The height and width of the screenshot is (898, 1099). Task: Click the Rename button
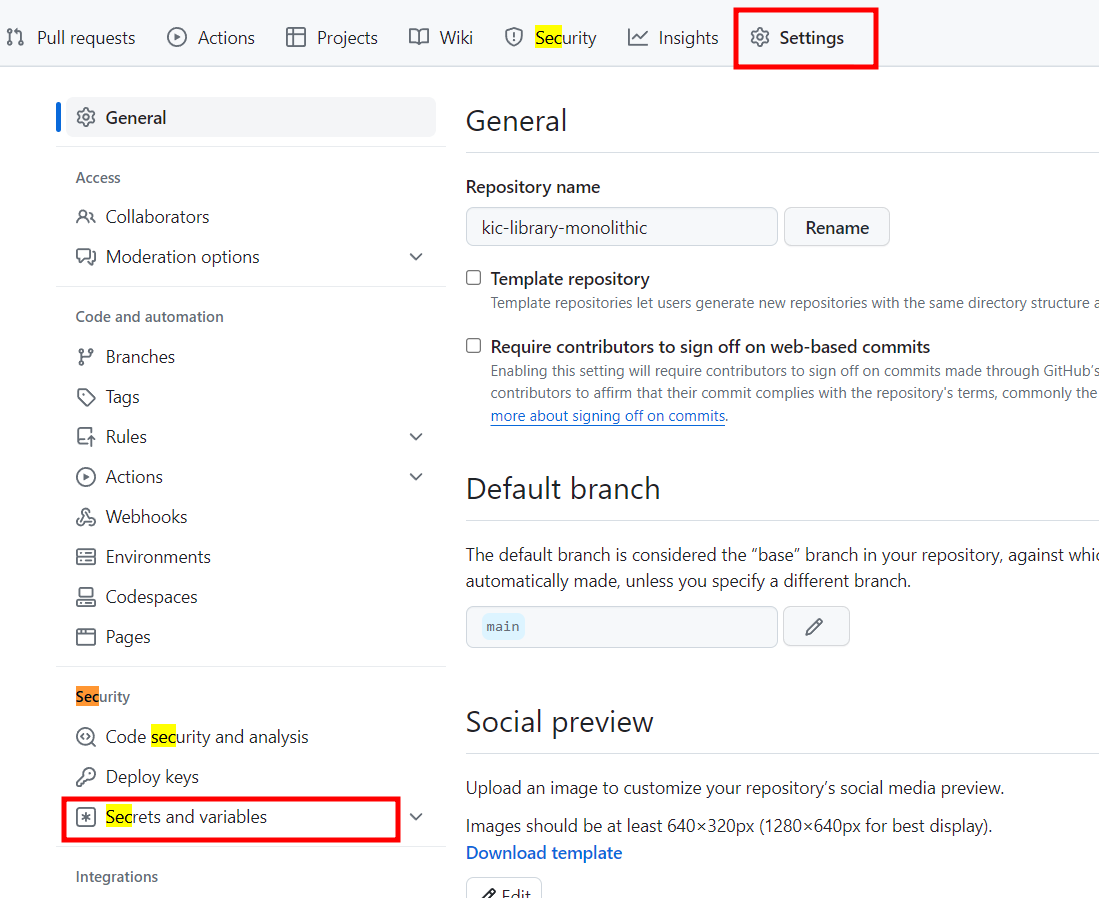click(837, 227)
